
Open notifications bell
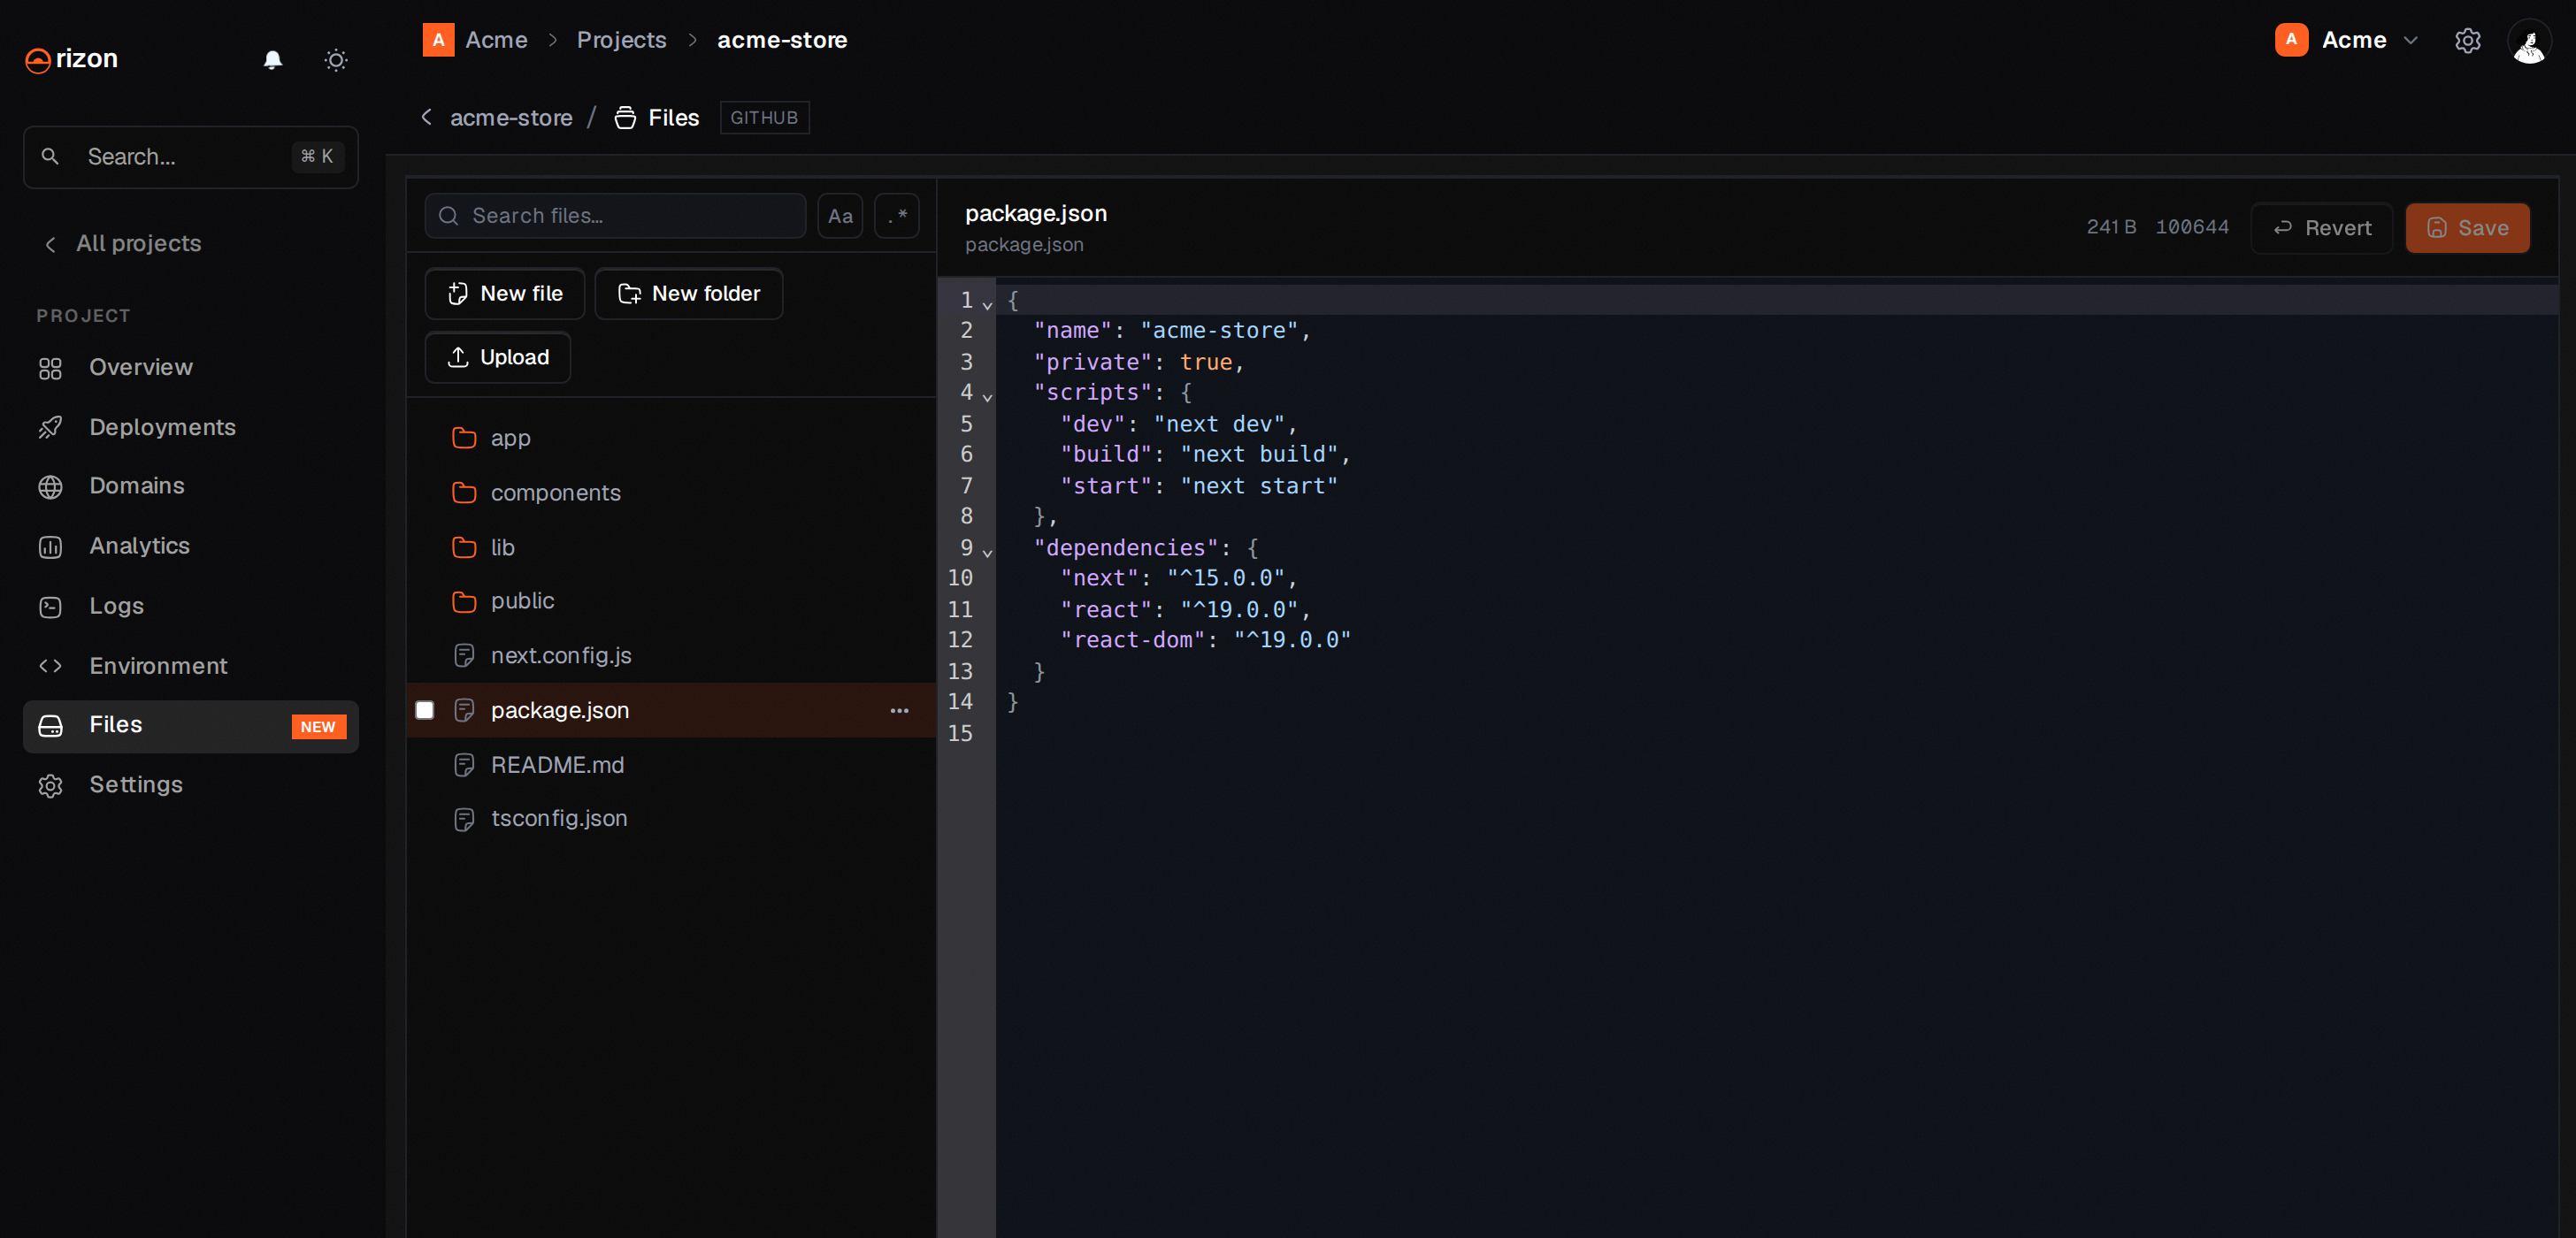[273, 60]
